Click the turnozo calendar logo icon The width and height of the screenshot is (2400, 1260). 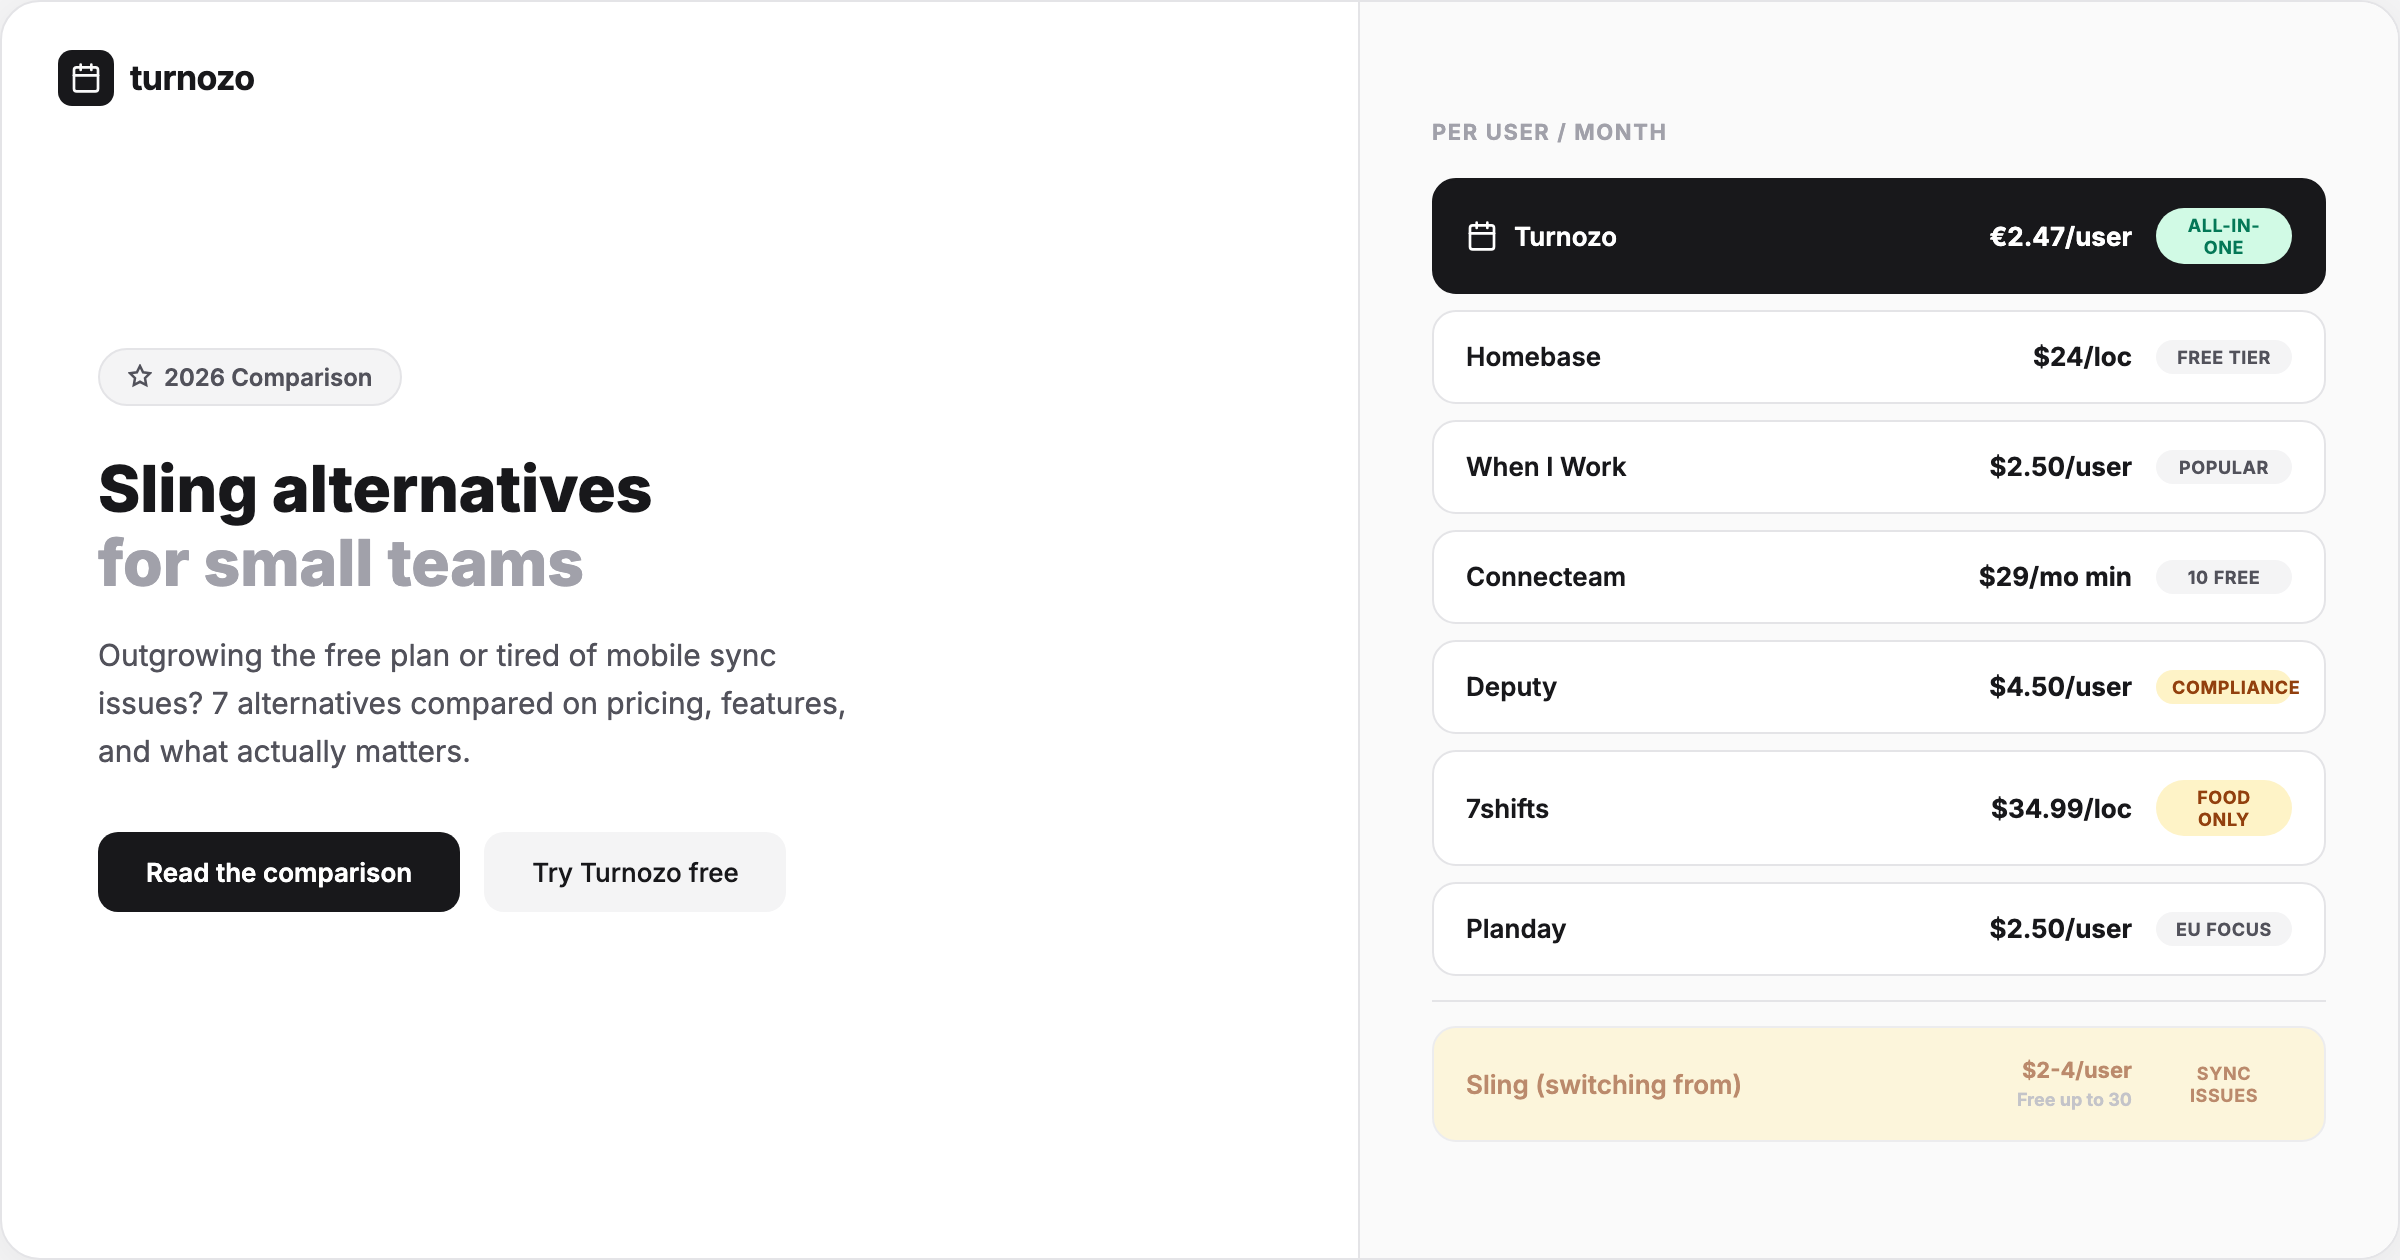[x=86, y=78]
